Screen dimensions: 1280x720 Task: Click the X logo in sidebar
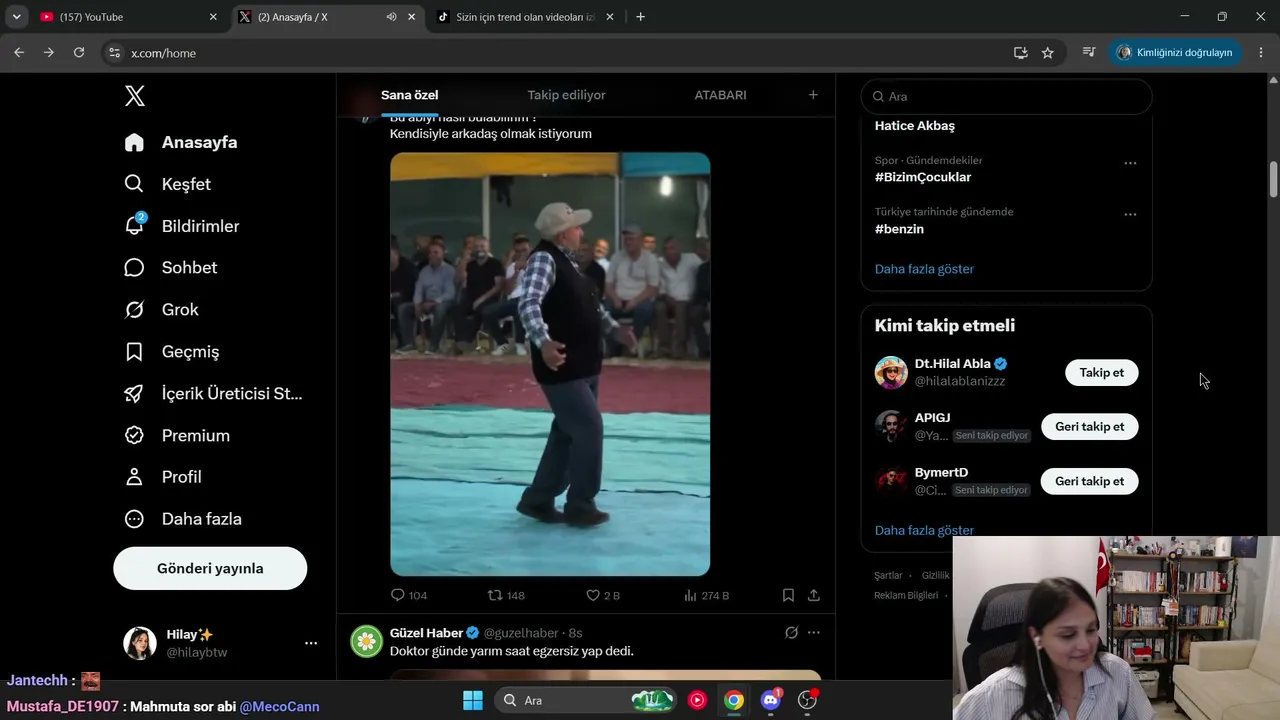[135, 96]
